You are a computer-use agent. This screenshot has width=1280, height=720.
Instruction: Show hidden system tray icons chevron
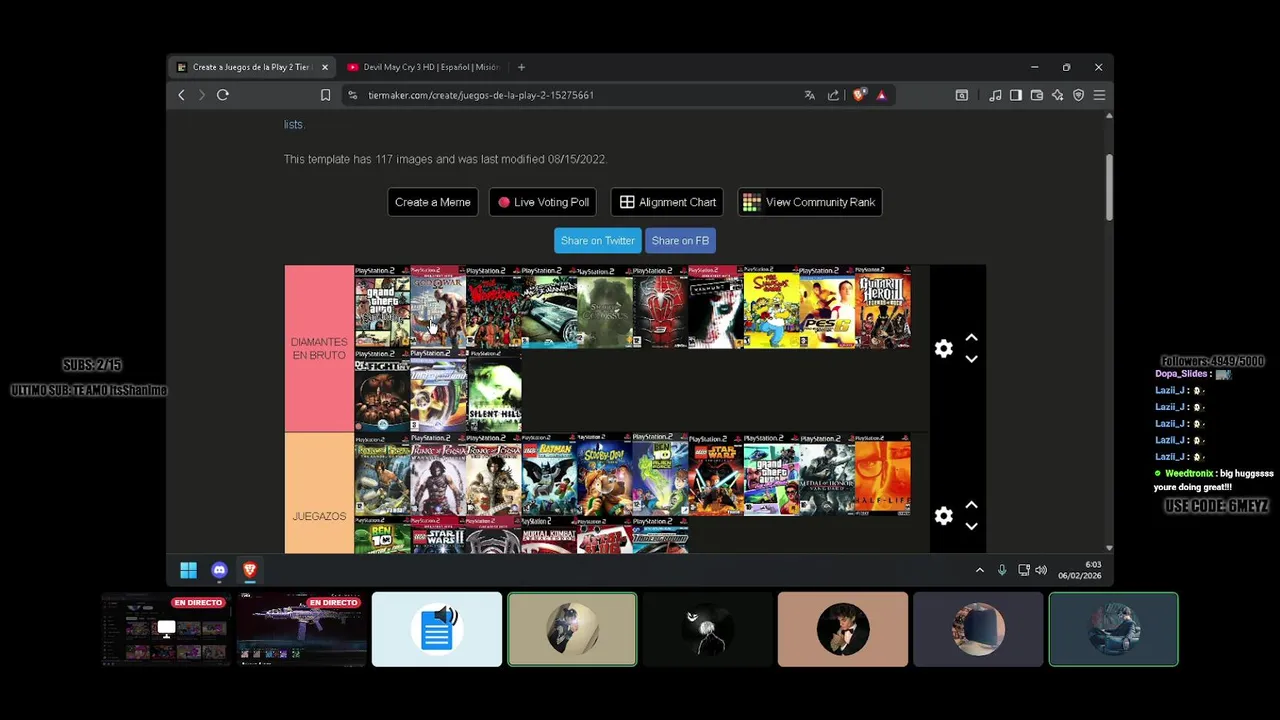pos(980,570)
